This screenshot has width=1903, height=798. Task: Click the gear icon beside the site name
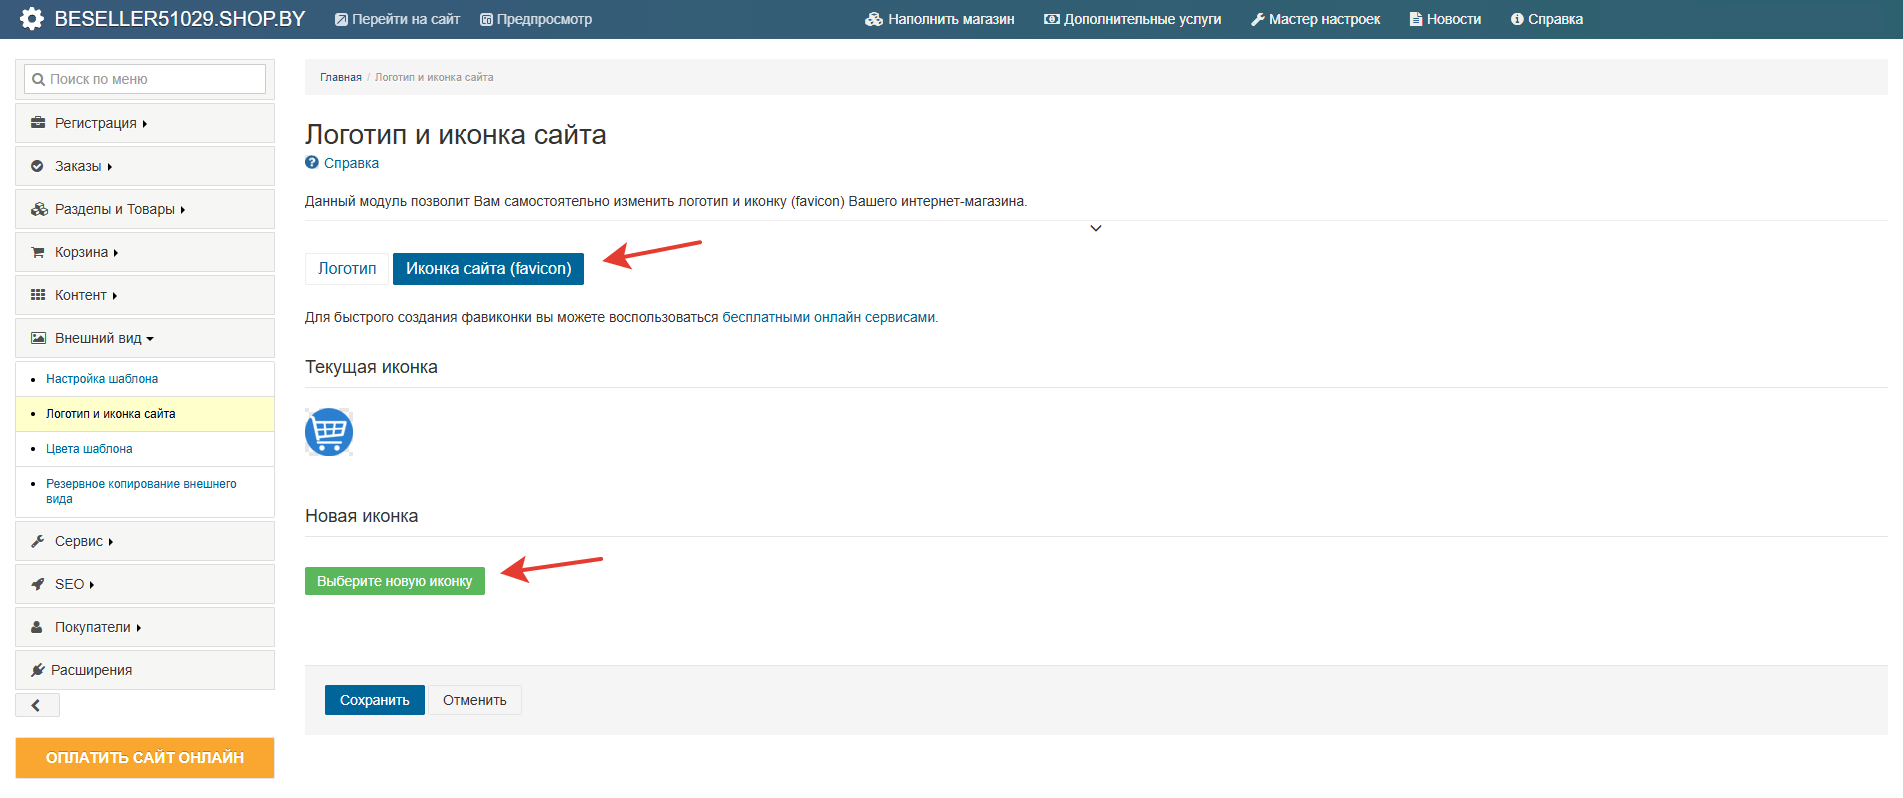click(x=32, y=19)
